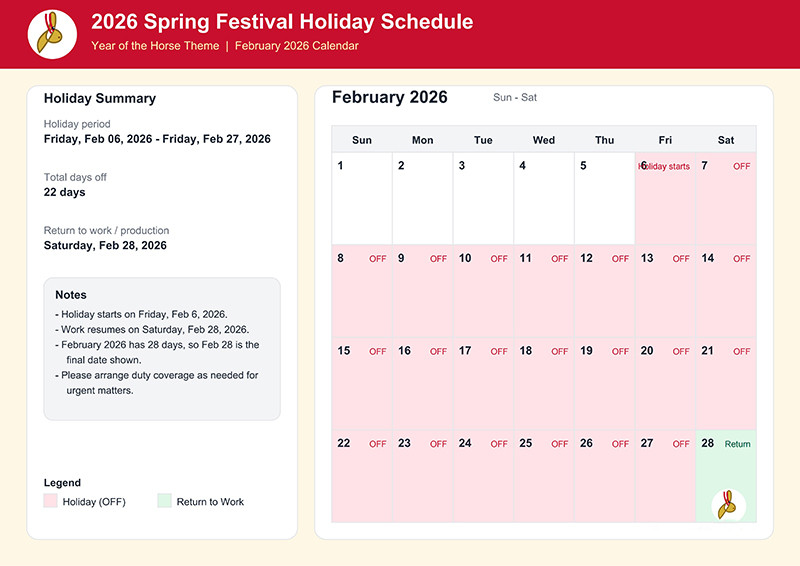Select February 14 on the calendar
Viewport: 800px width, 566px height.
coord(726,291)
